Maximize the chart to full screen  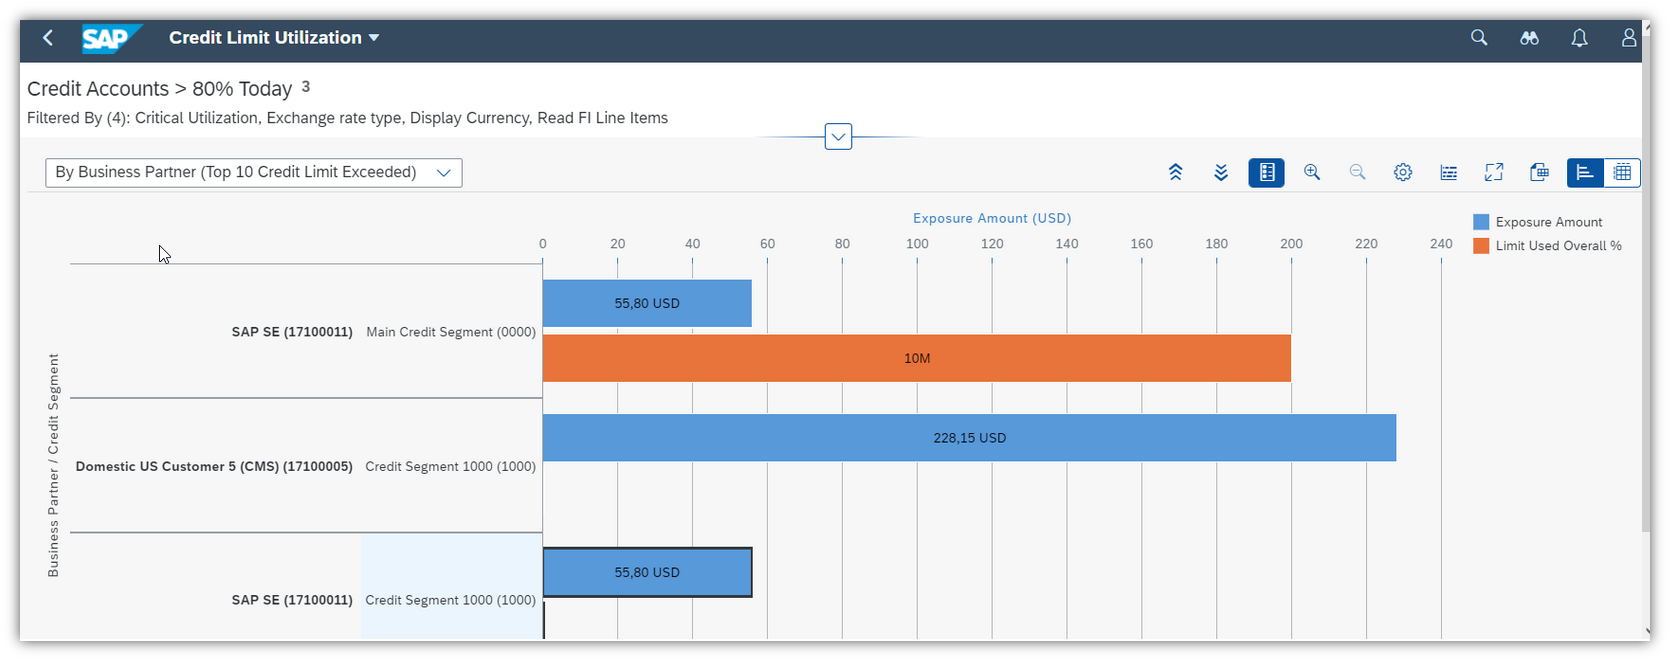(1494, 172)
